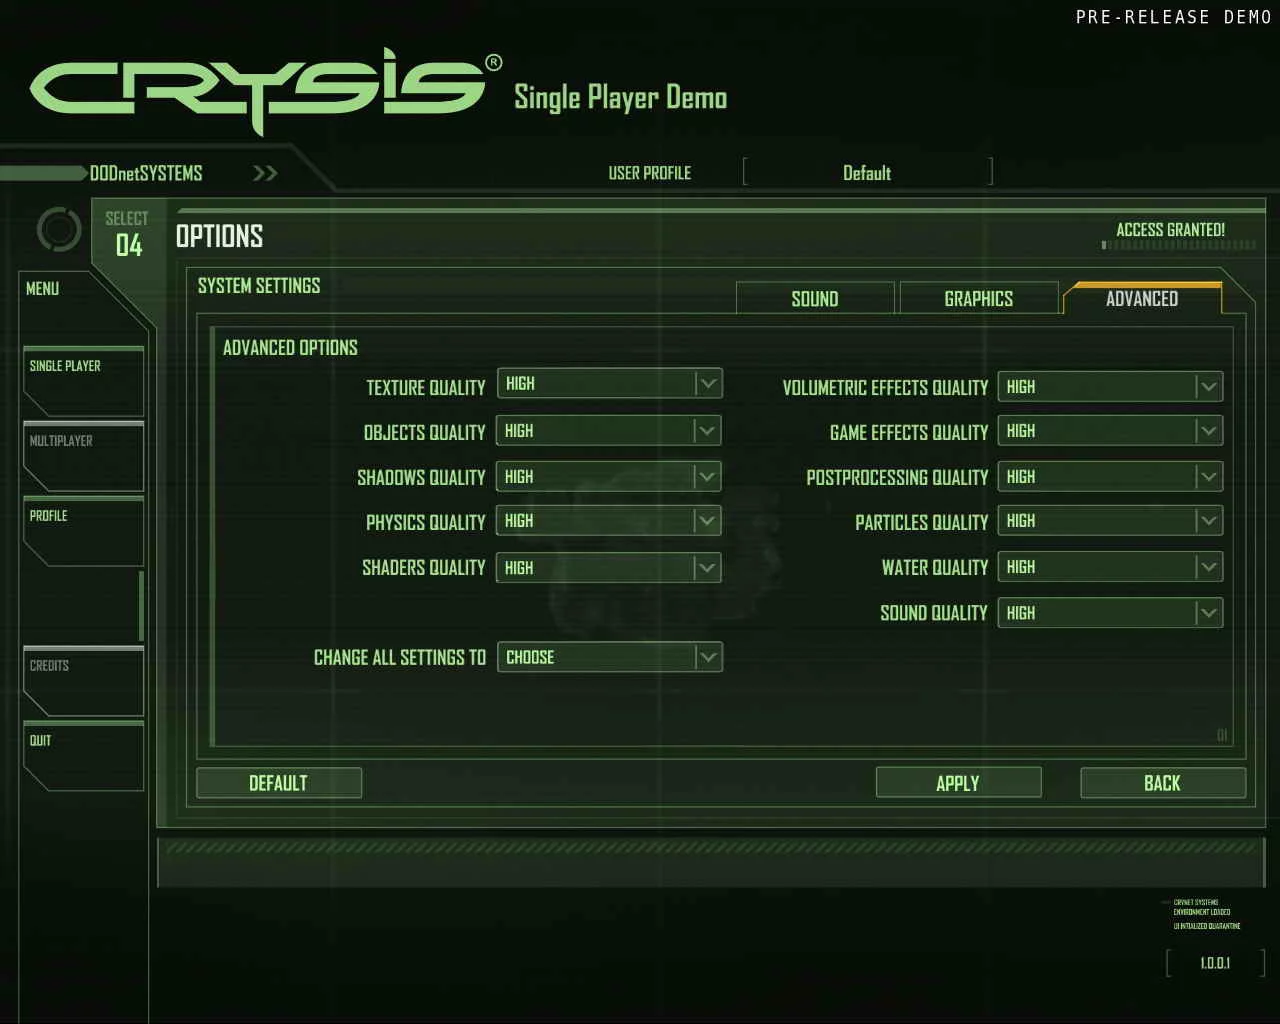
Task: Click the Change All Settings To label
Action: coord(400,658)
